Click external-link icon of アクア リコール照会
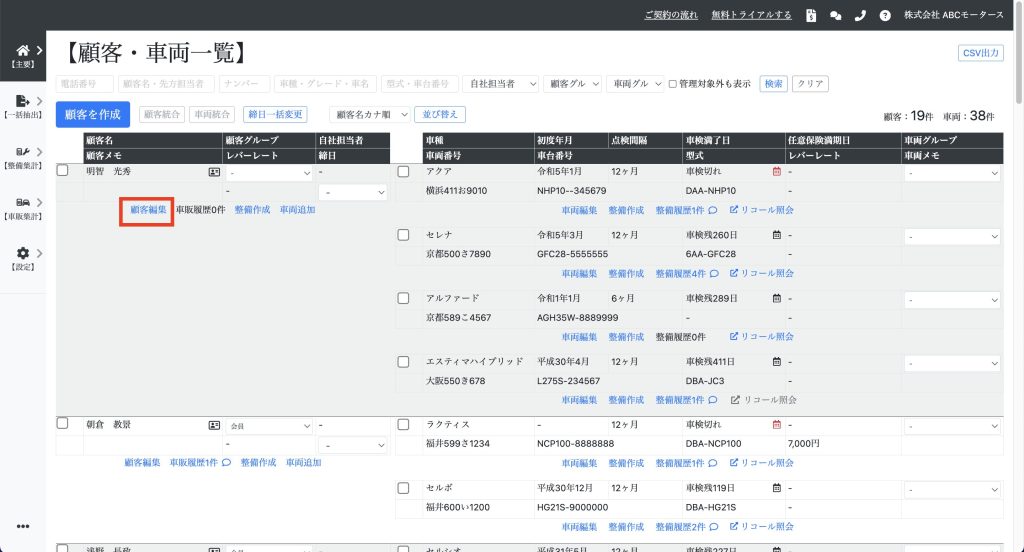The image size is (1024, 552). [x=733, y=210]
